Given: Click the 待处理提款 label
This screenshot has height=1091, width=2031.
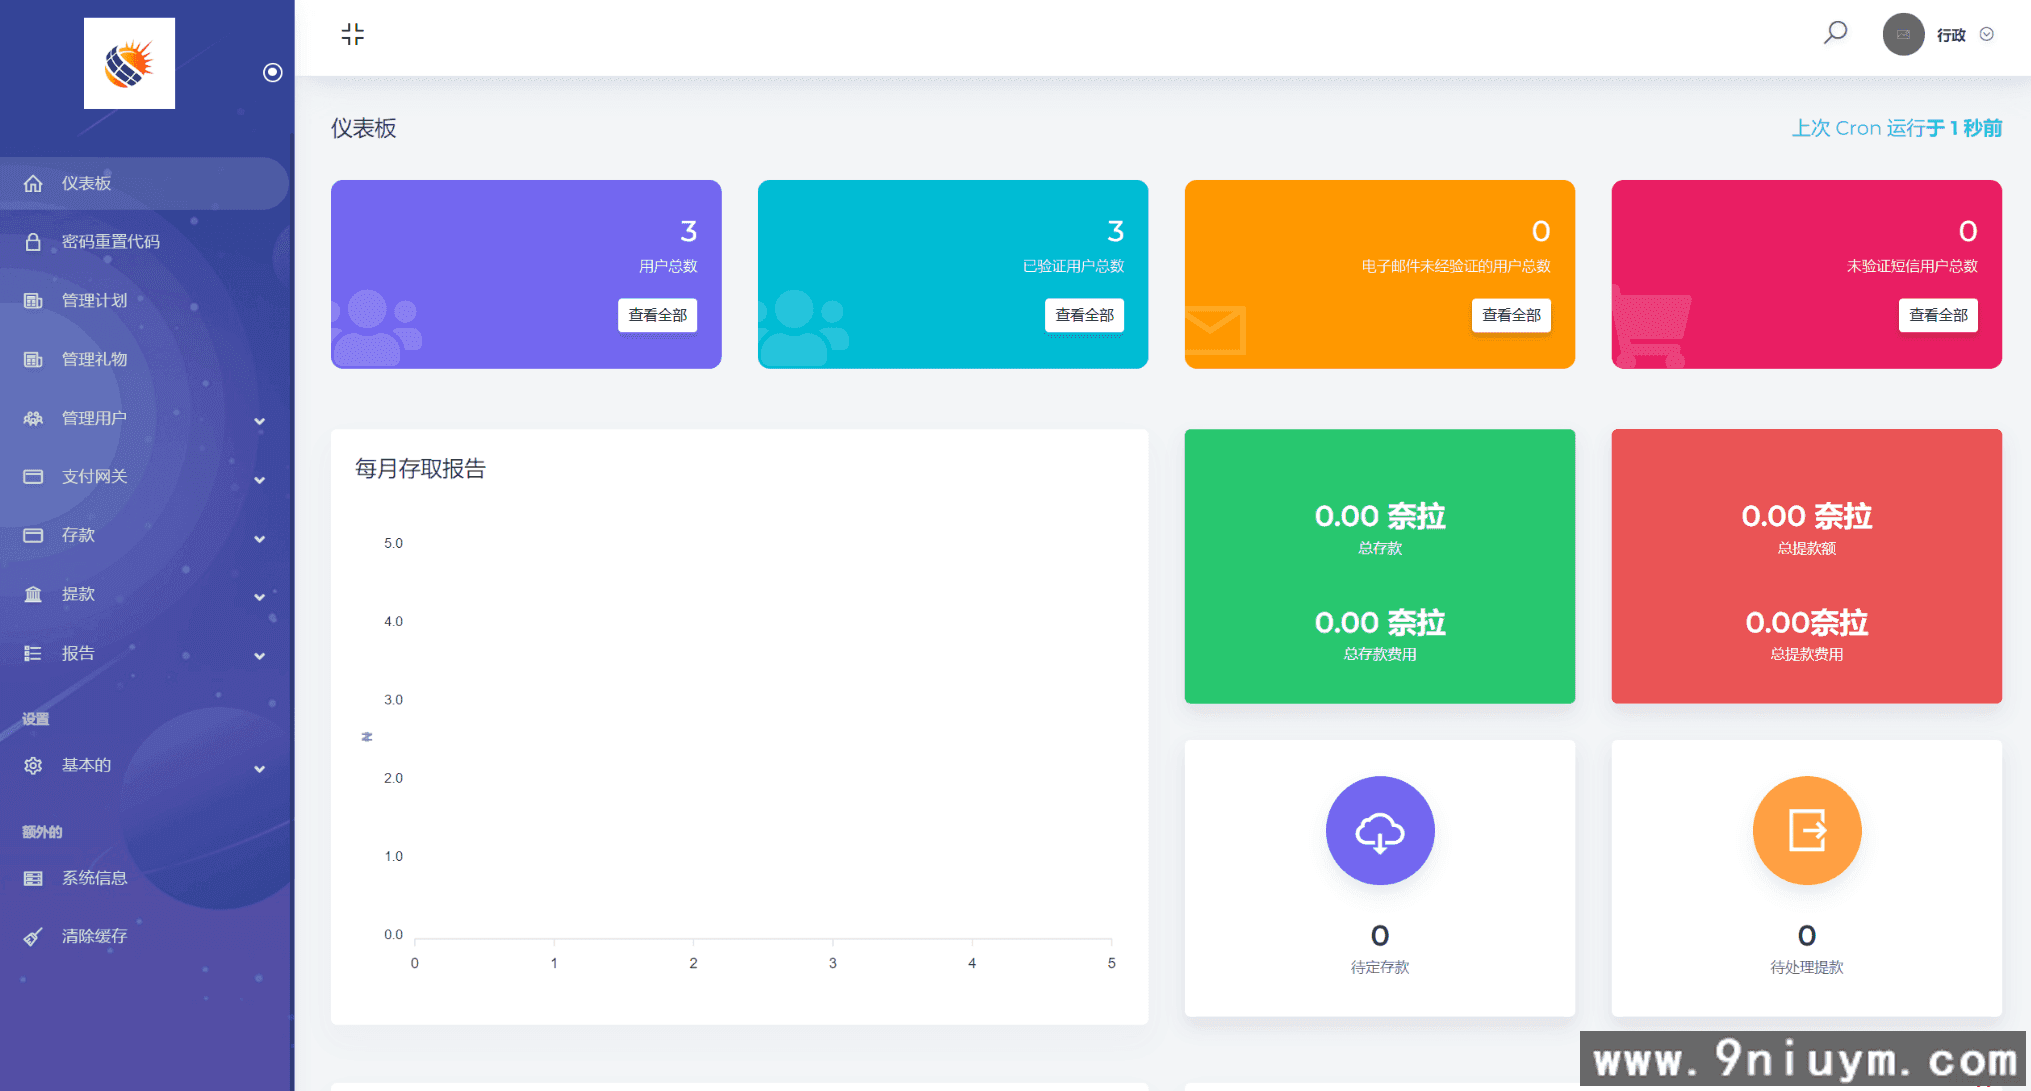Looking at the screenshot, I should 1807,967.
